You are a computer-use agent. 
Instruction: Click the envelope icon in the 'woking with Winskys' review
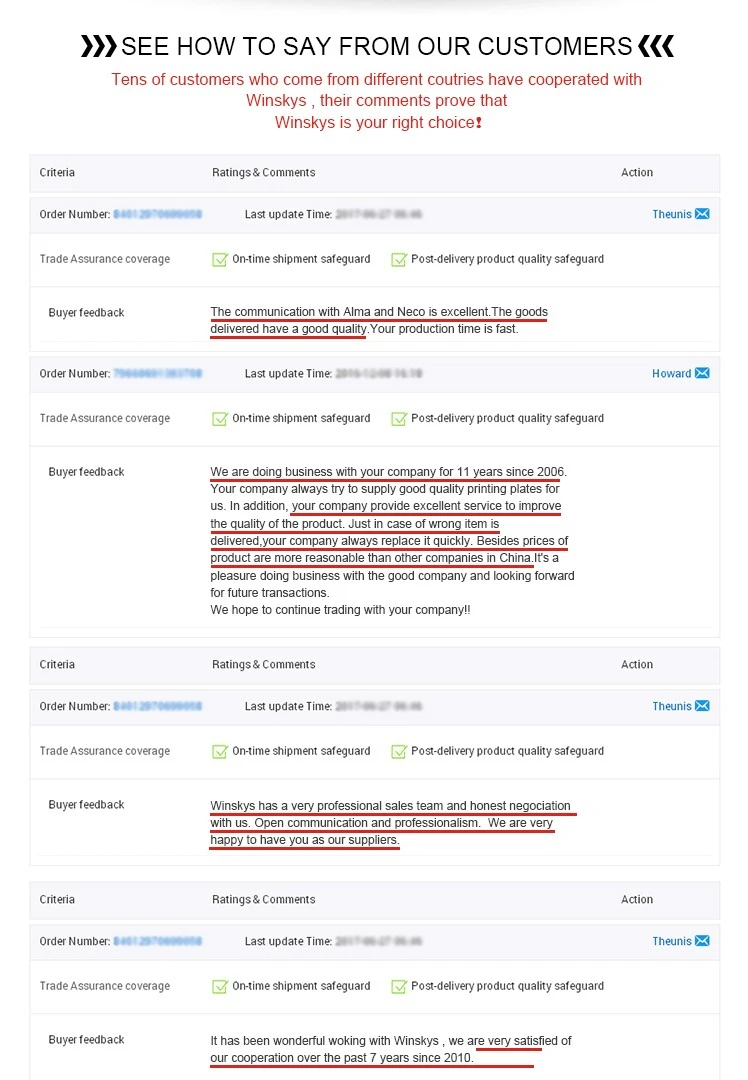click(702, 941)
